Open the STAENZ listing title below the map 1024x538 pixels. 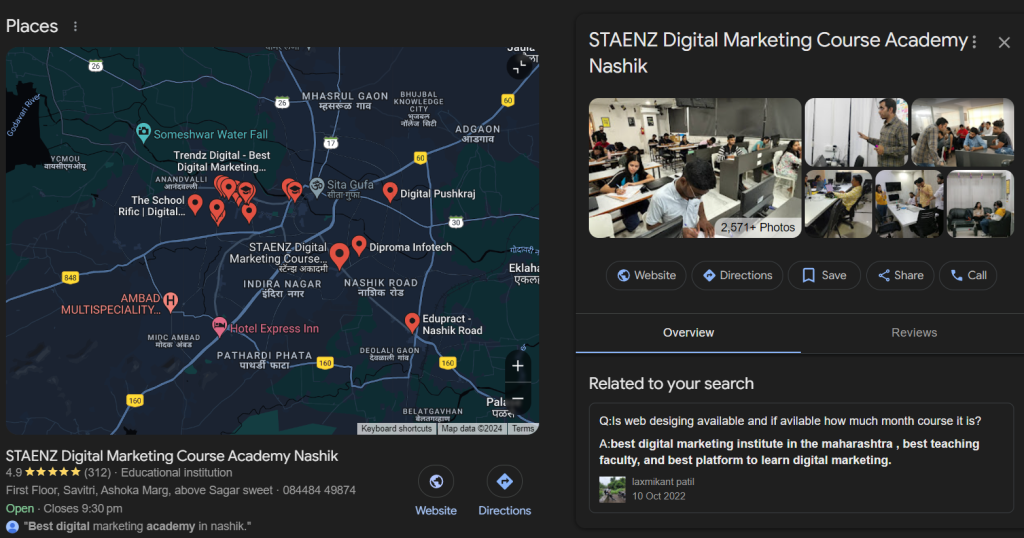172,456
